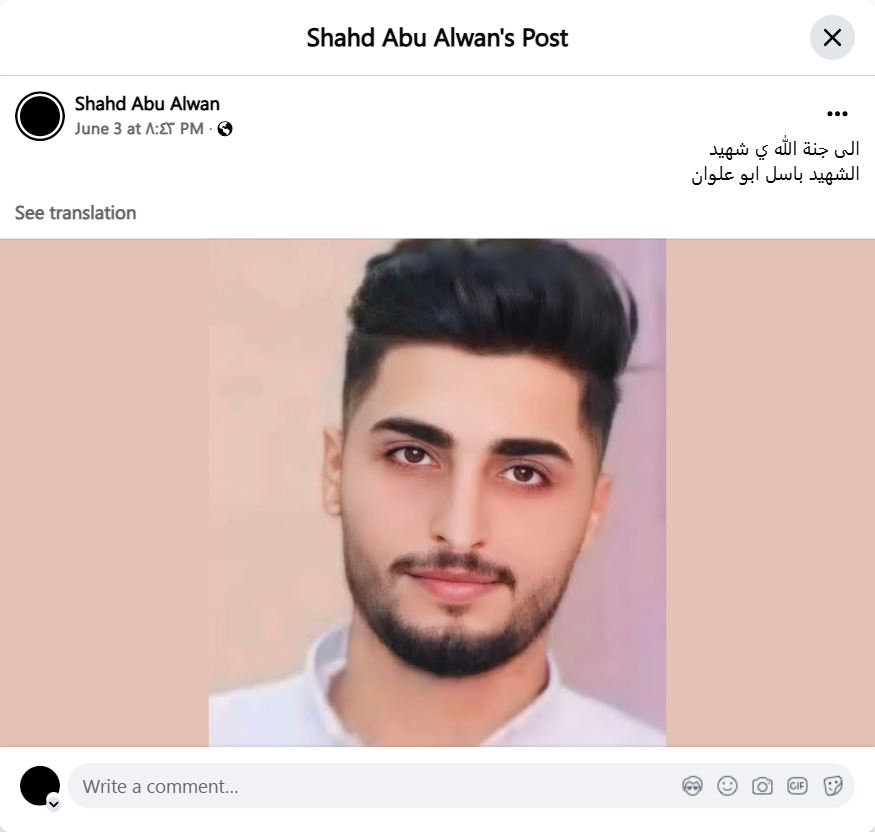
Task: Open the emoji picker in comment box
Action: 727,786
